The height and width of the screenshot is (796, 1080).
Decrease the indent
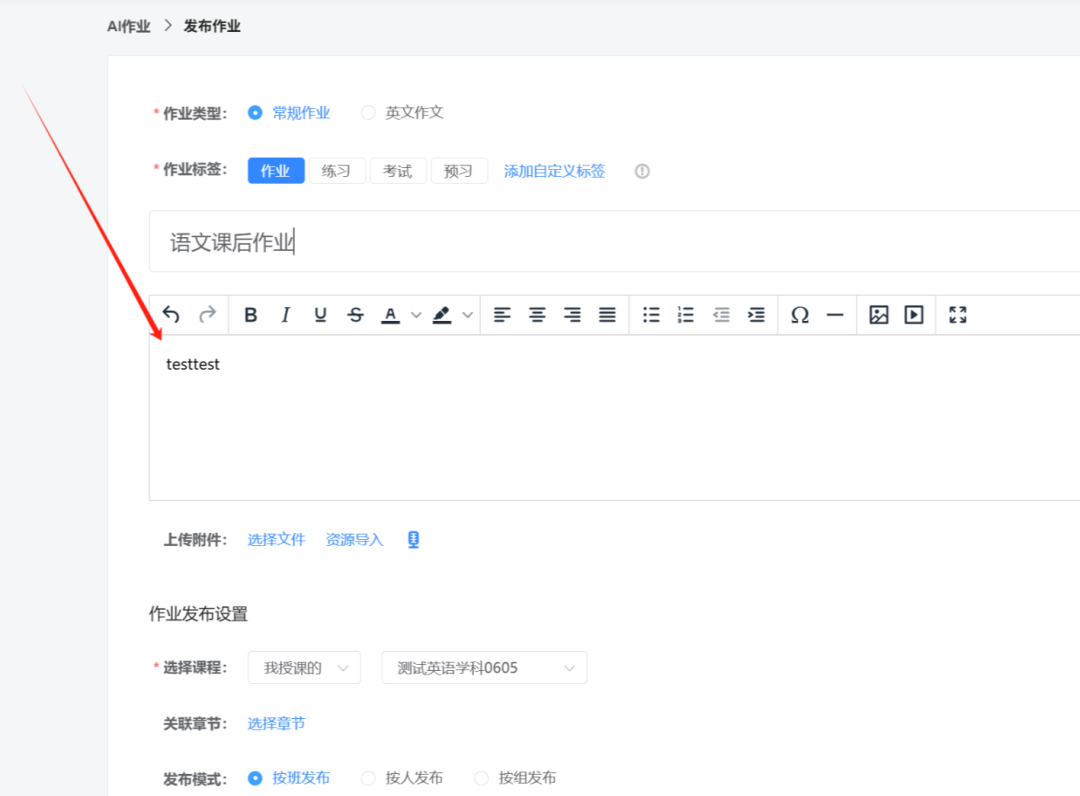(x=721, y=315)
